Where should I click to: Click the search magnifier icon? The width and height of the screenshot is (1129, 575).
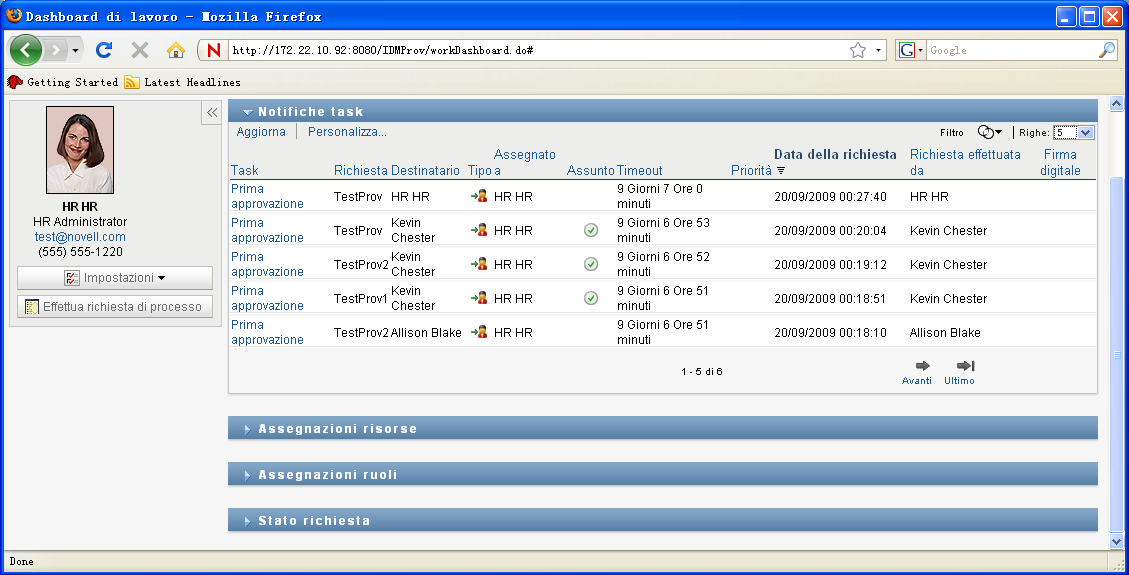point(1107,50)
